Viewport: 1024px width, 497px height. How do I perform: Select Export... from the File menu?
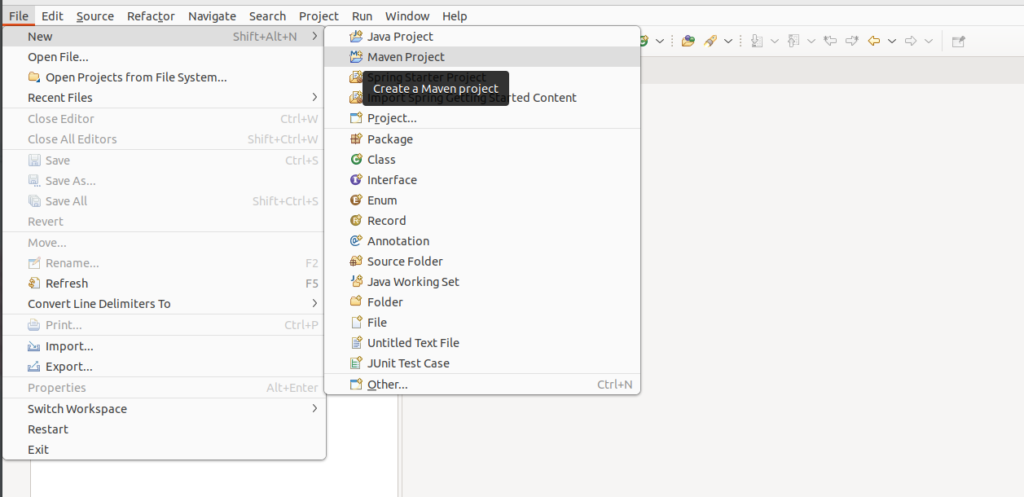click(164, 366)
